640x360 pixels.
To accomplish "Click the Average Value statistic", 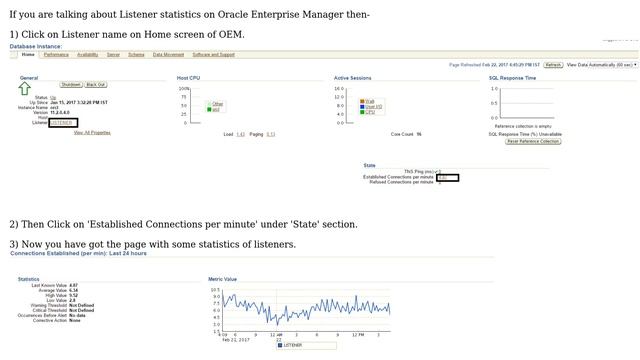I will point(73,291).
